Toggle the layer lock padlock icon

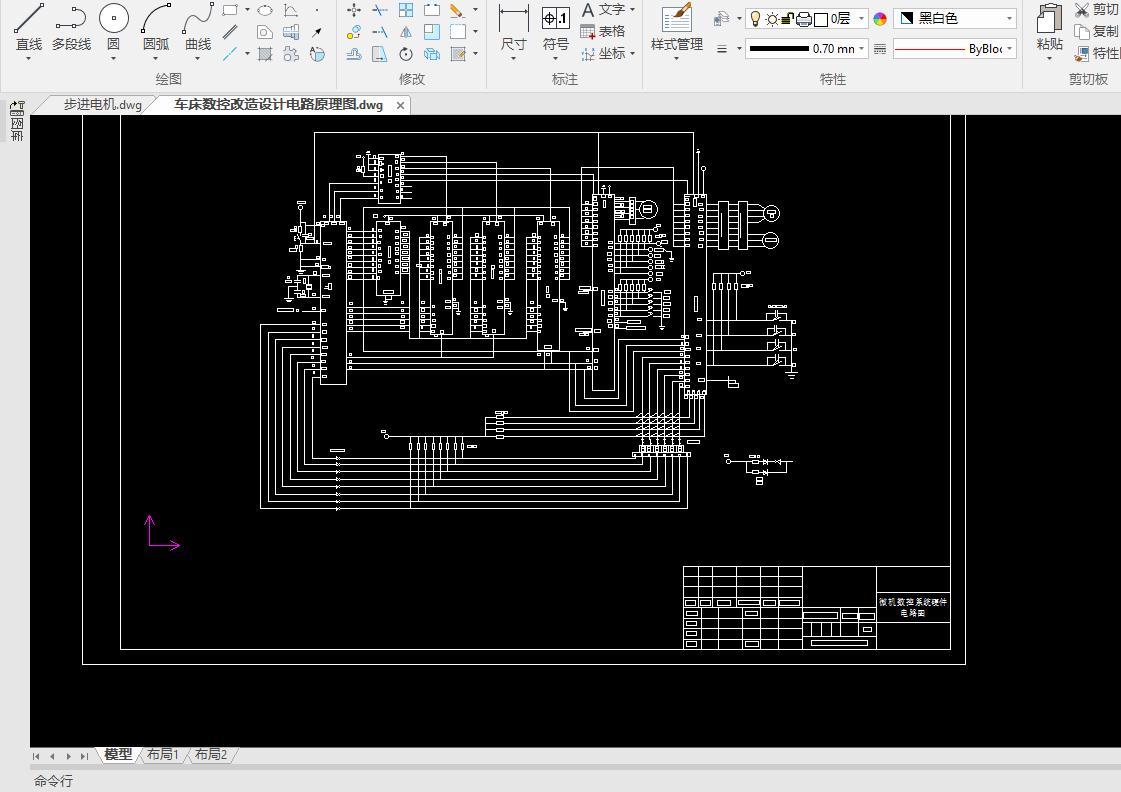click(x=787, y=19)
